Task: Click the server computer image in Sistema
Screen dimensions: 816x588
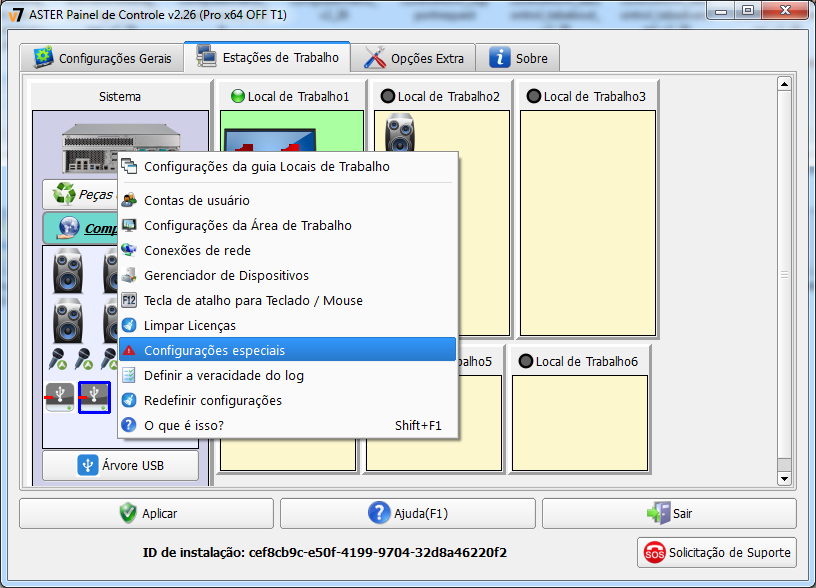Action: tap(91, 148)
